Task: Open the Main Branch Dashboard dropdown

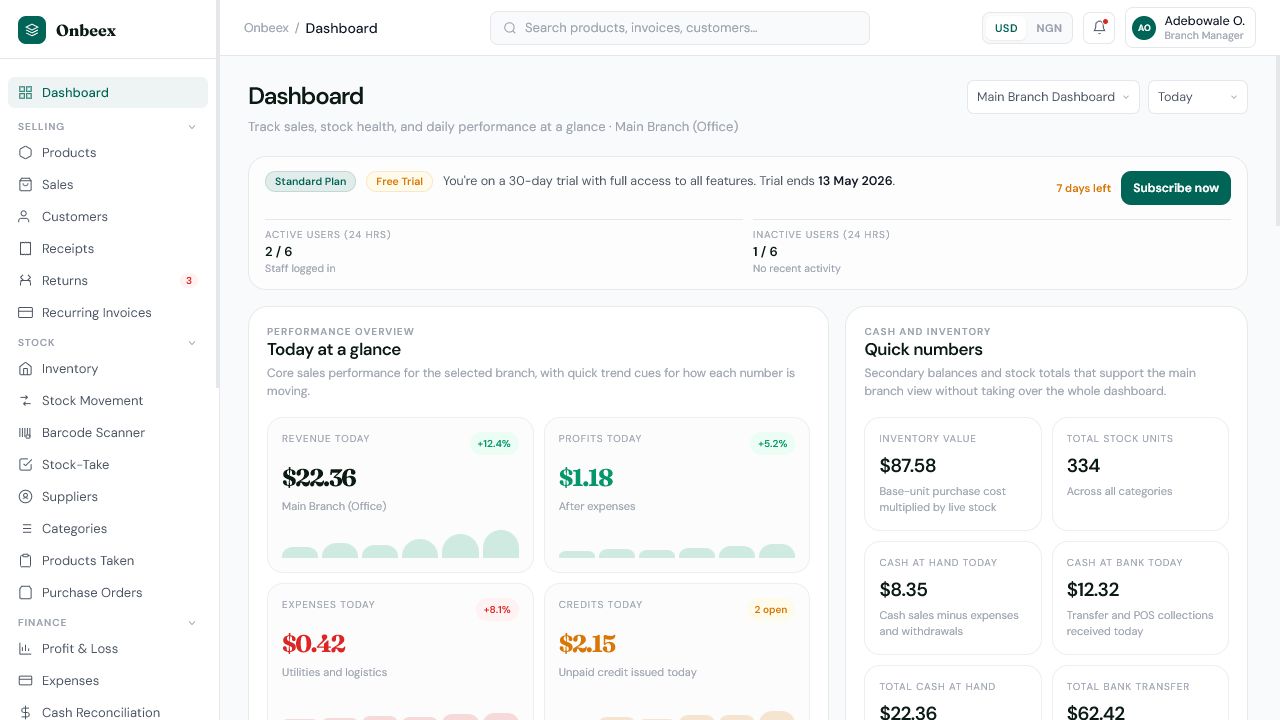Action: click(x=1053, y=97)
